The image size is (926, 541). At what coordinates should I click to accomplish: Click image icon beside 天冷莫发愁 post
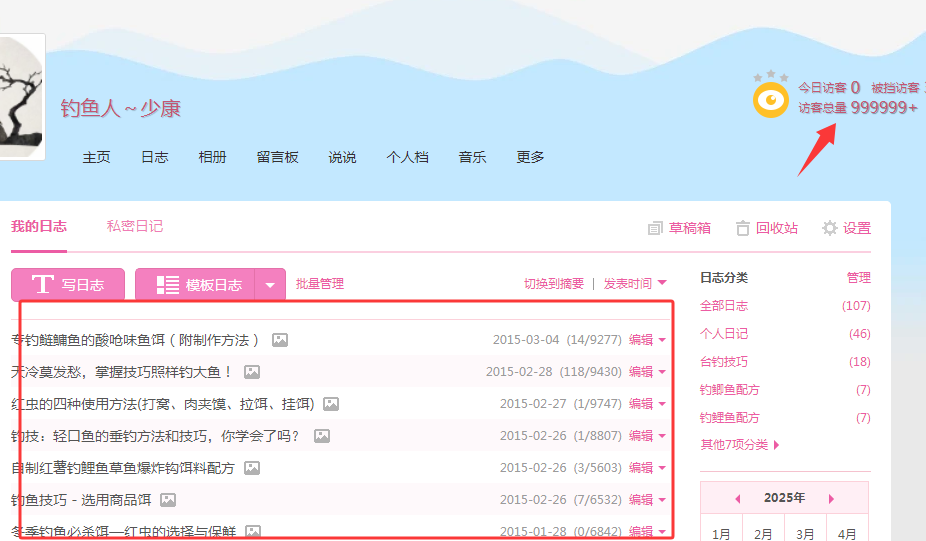click(x=252, y=372)
